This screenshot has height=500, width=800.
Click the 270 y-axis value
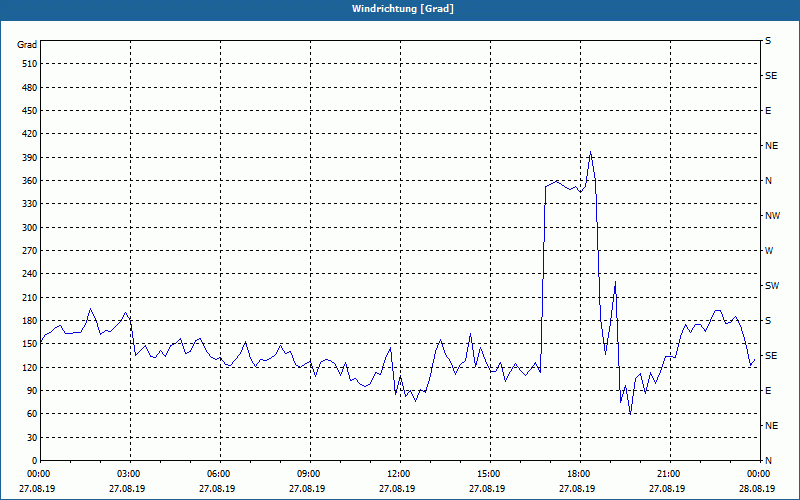coord(30,251)
